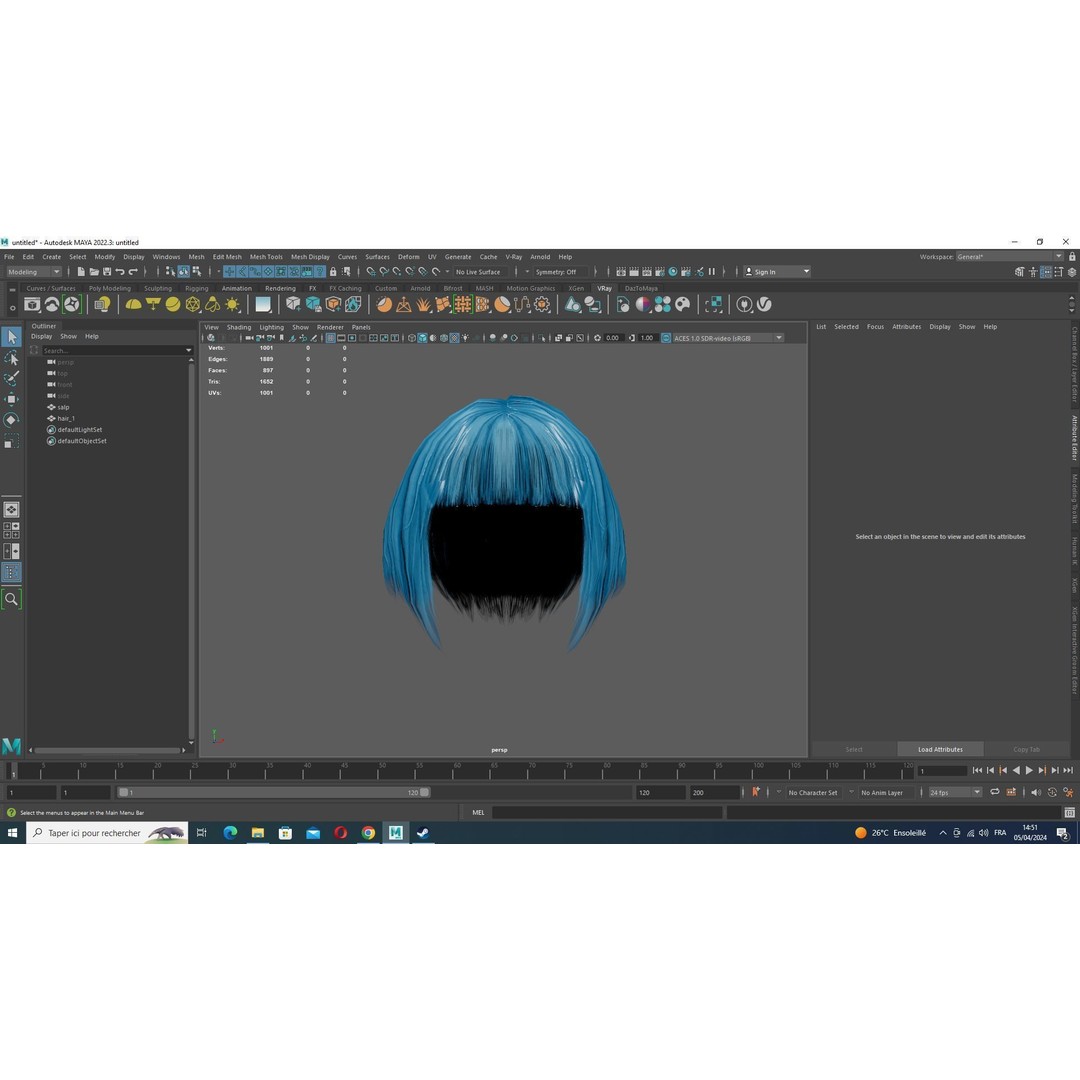Toggle smooth shade all in viewport

(422, 338)
